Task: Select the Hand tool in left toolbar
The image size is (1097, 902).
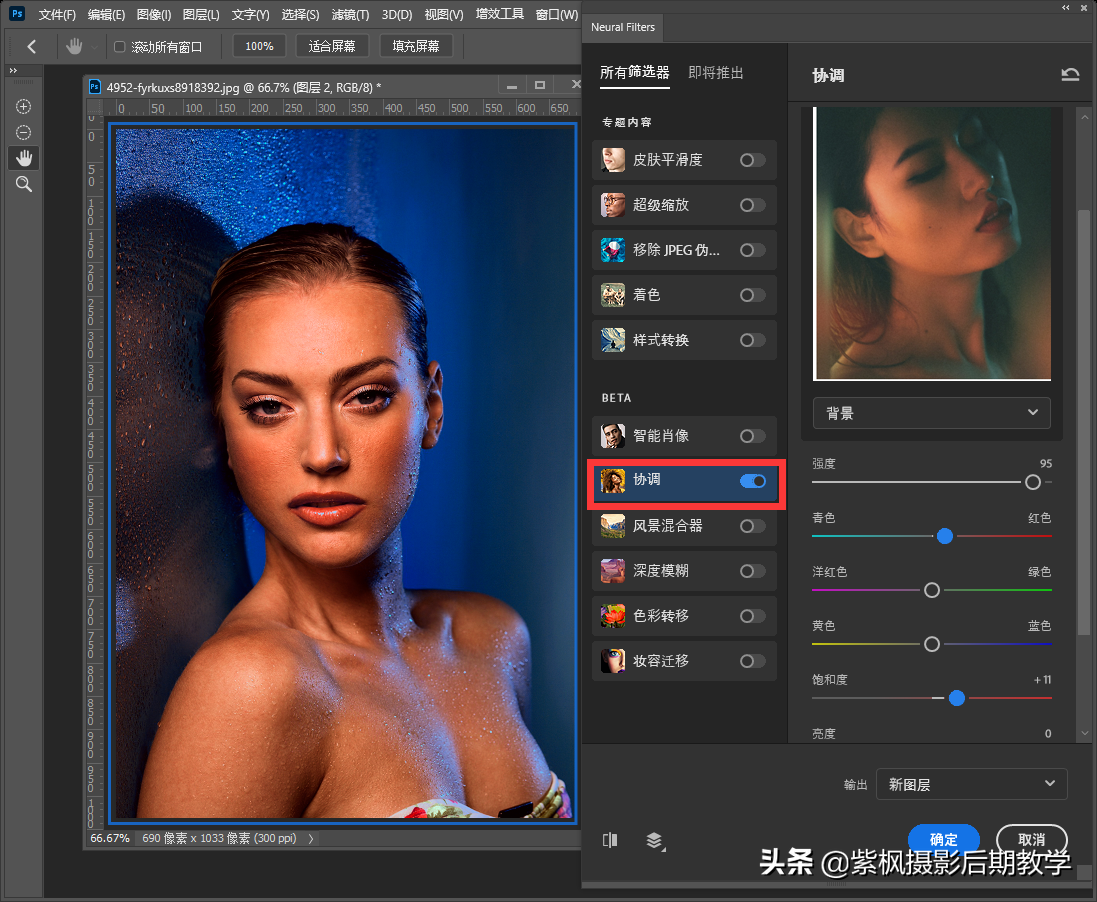Action: coord(24,158)
